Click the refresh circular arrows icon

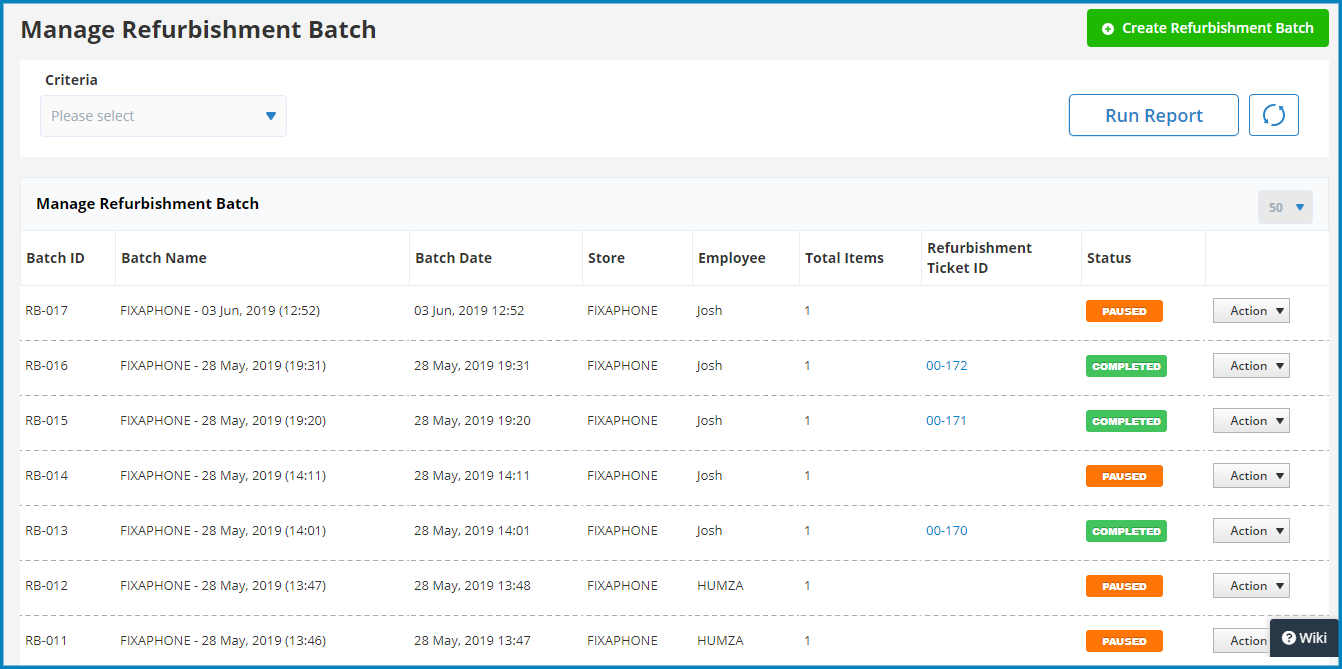pyautogui.click(x=1274, y=115)
